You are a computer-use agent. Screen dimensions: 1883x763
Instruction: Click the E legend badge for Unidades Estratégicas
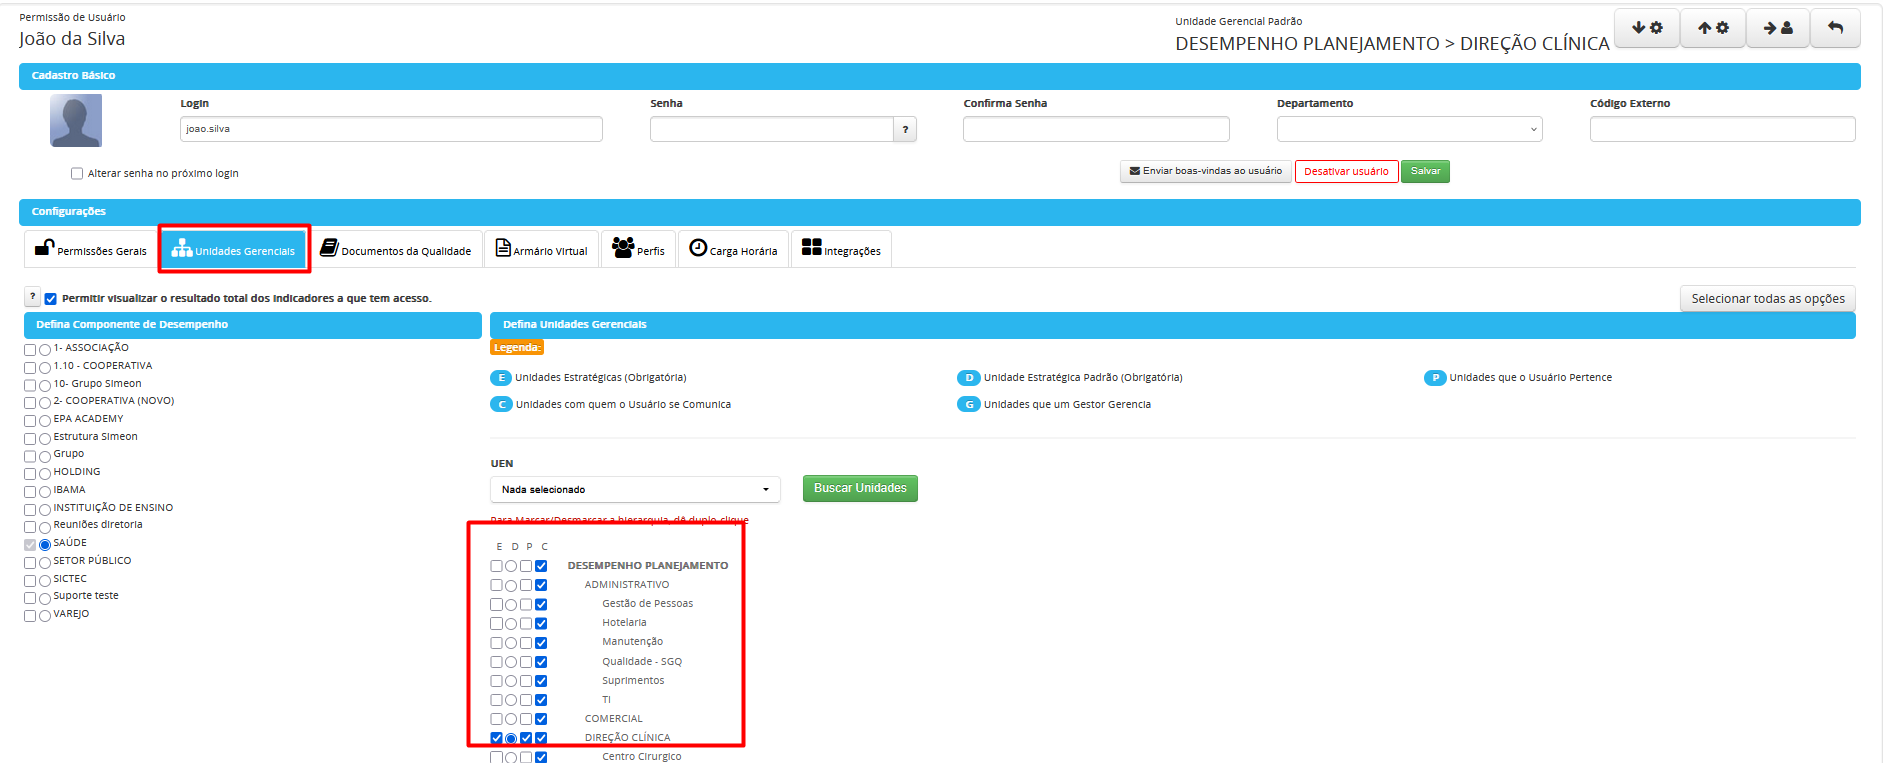[x=500, y=378]
